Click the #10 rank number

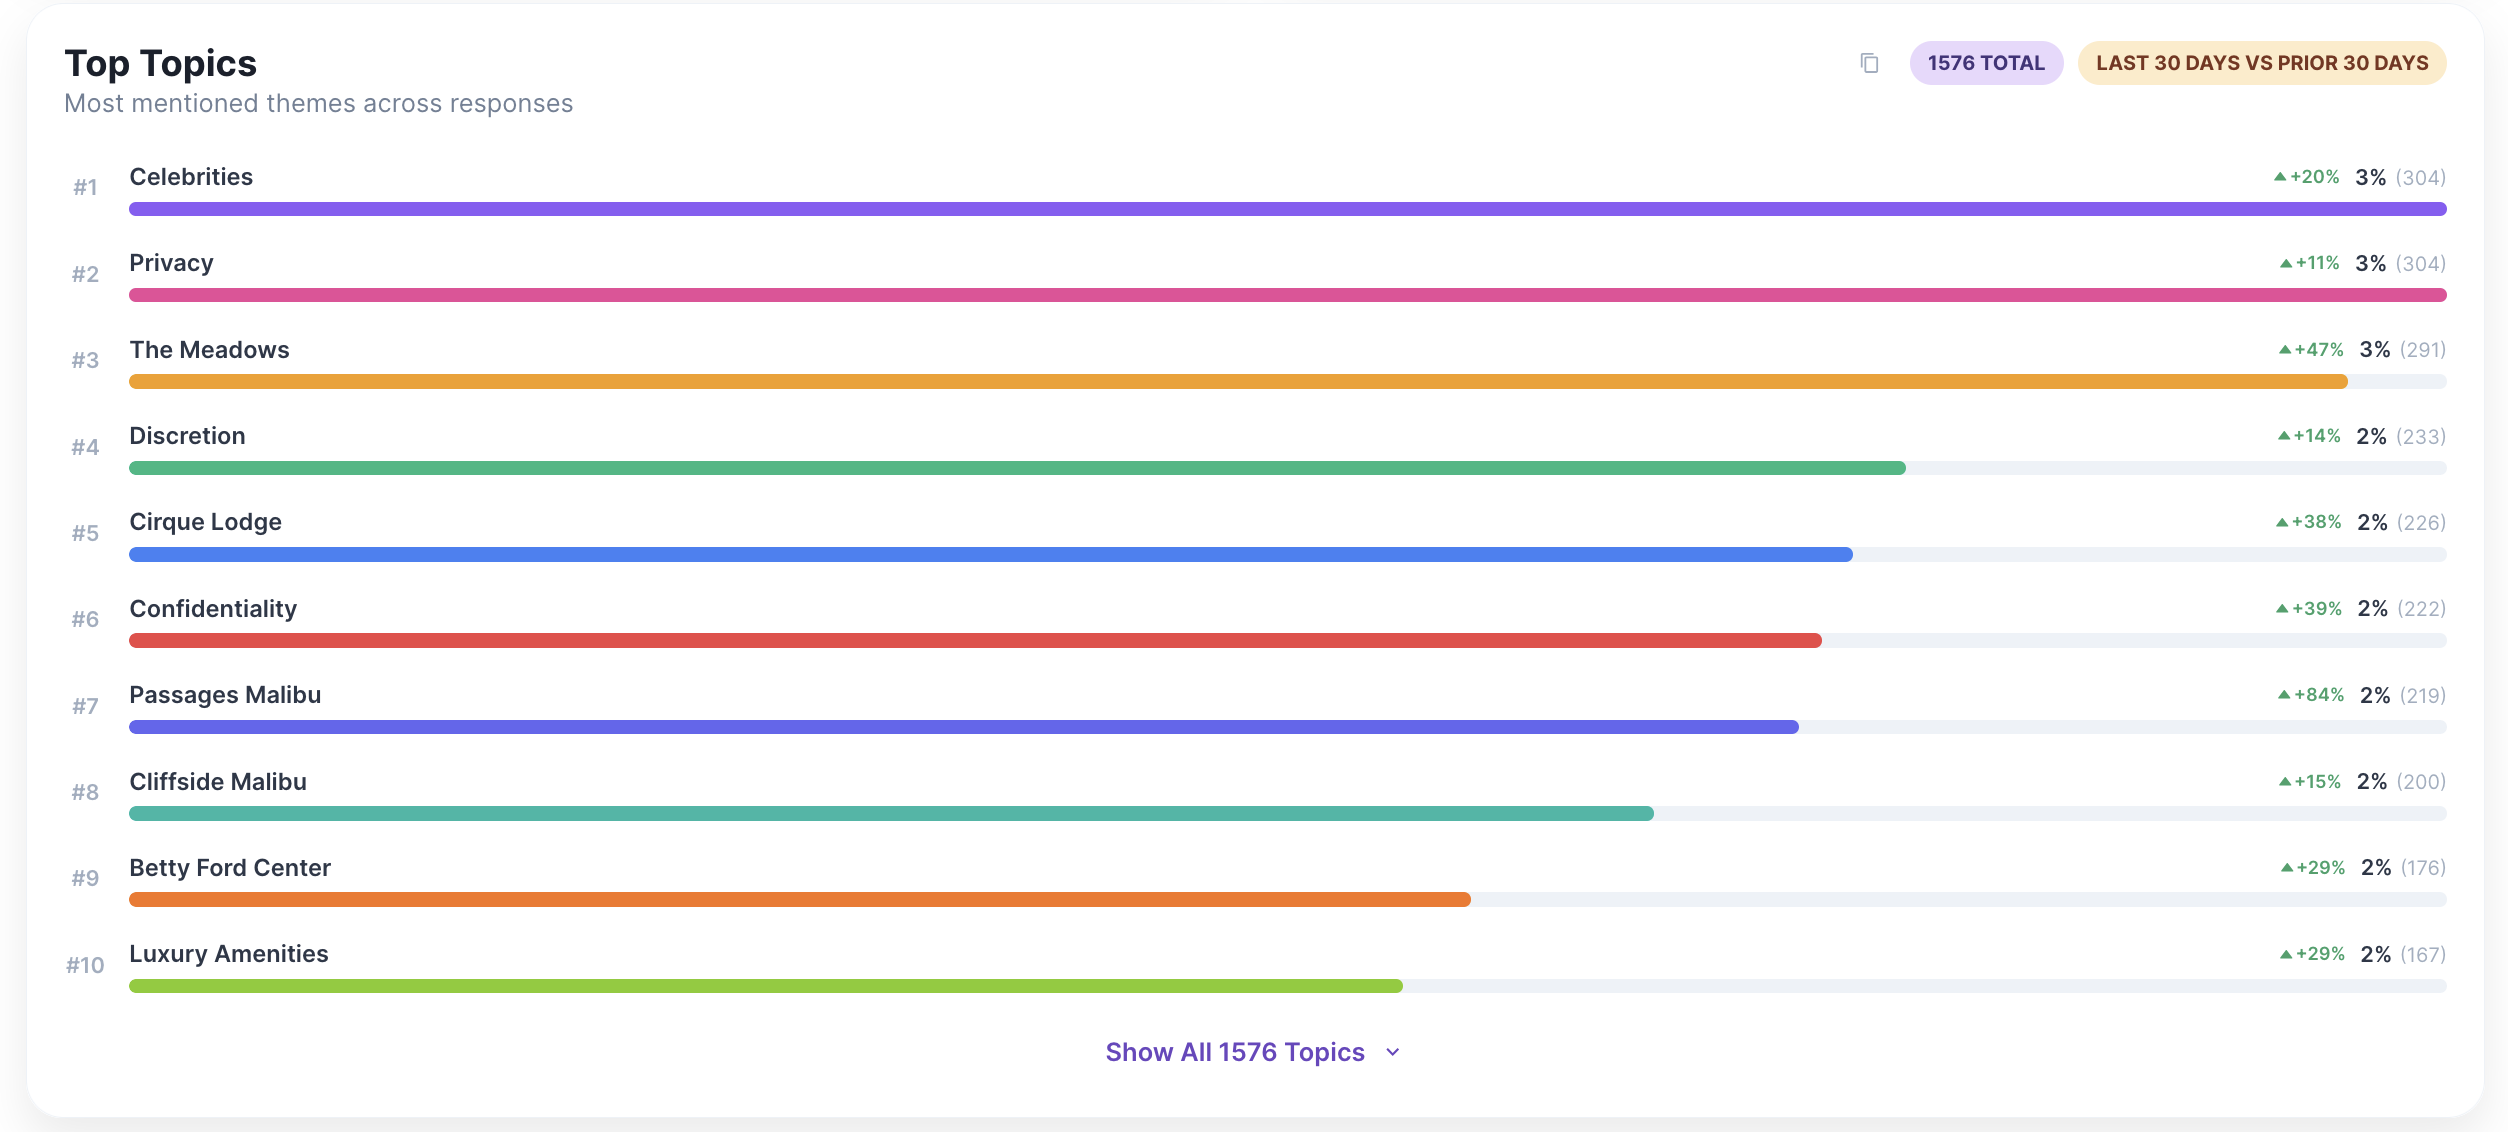pyautogui.click(x=85, y=965)
